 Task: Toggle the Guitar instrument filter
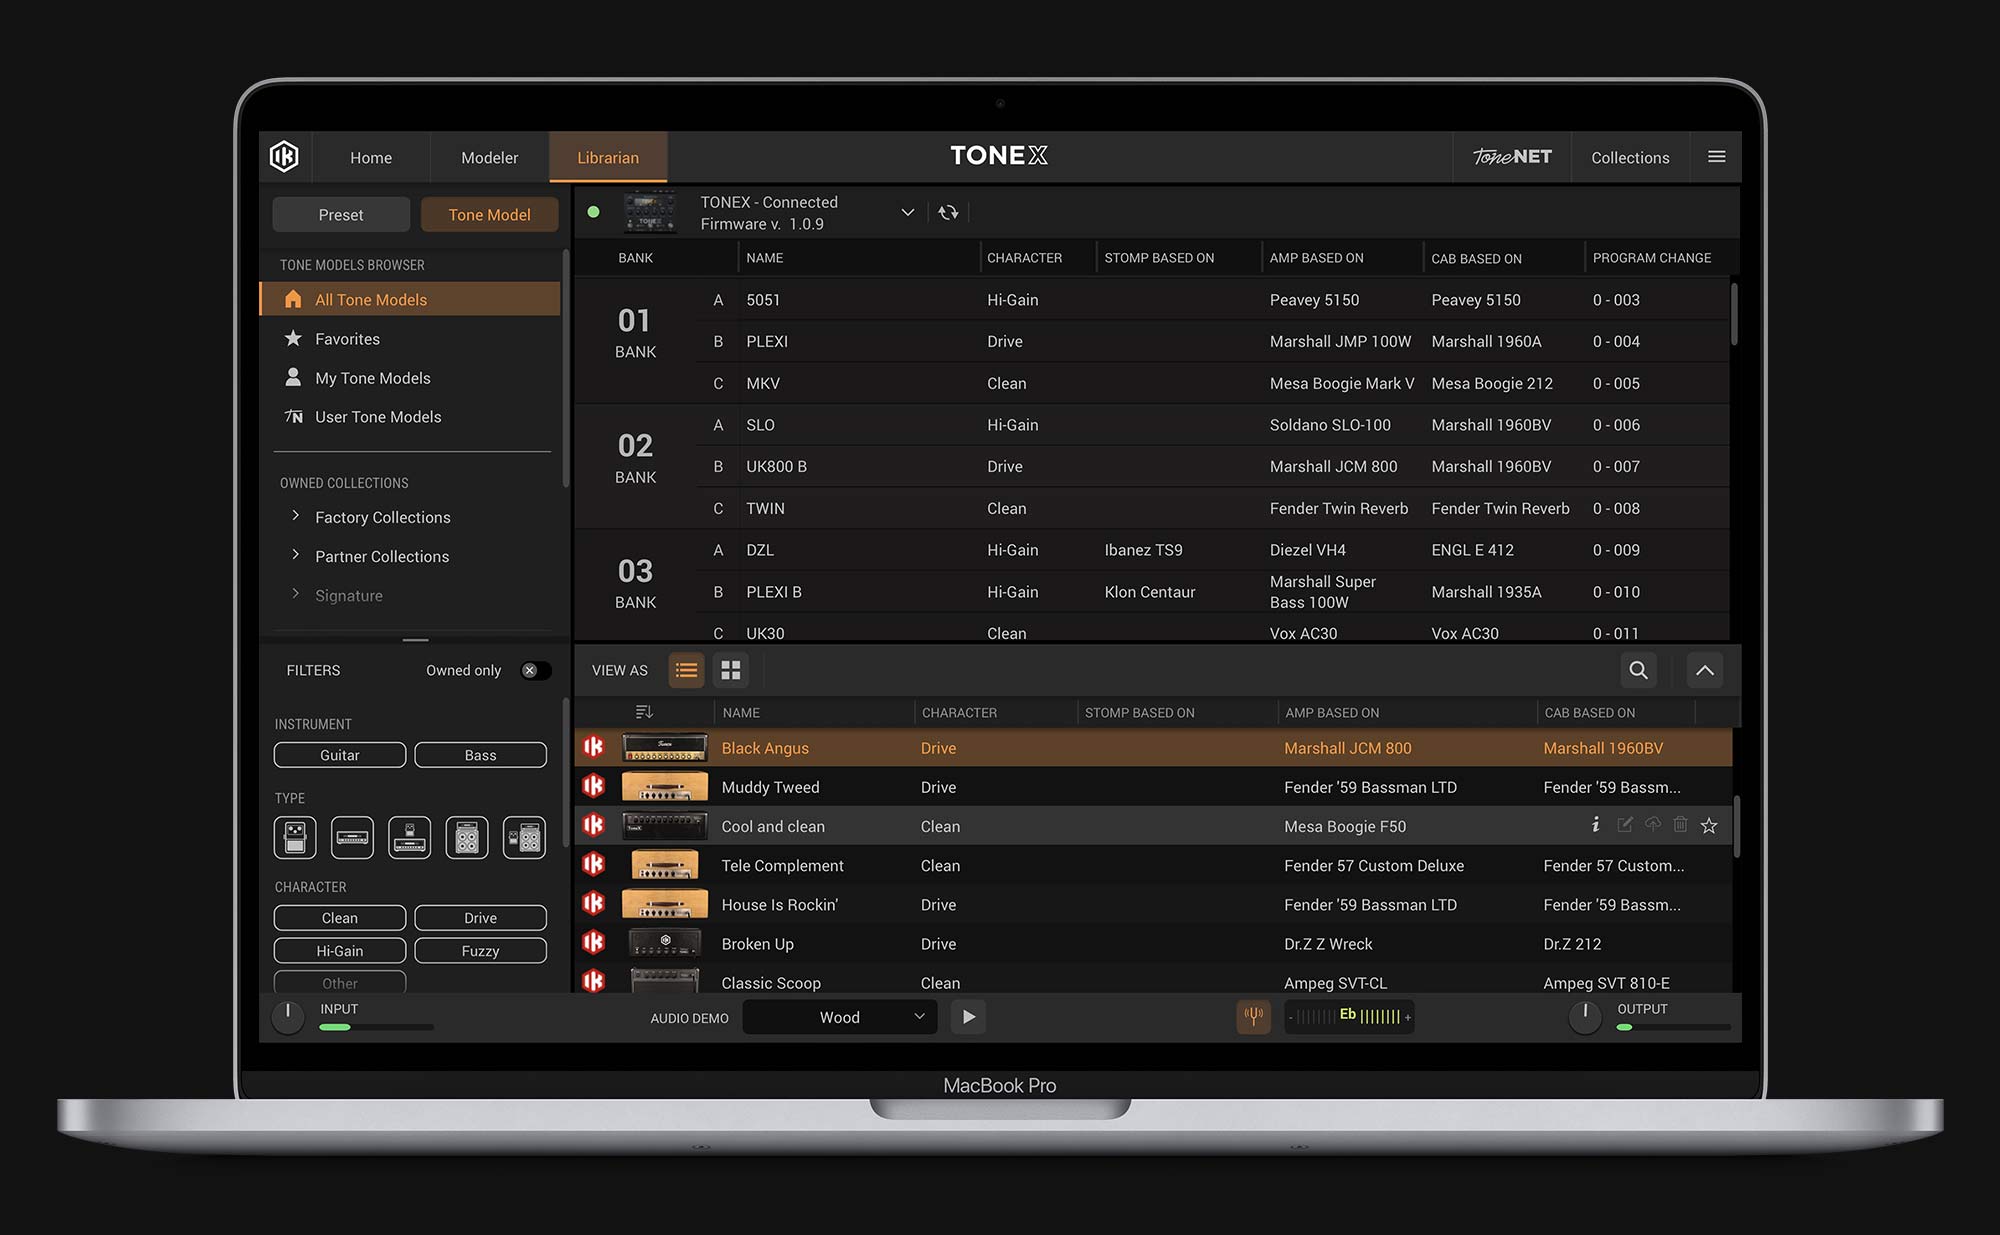tap(340, 755)
